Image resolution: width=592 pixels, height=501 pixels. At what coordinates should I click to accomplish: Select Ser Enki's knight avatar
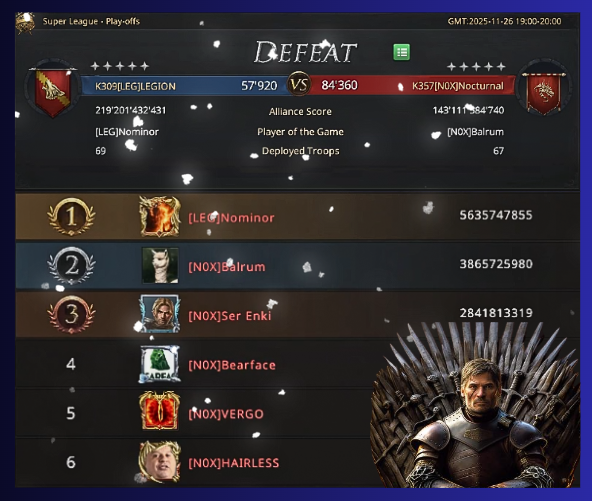[x=160, y=314]
